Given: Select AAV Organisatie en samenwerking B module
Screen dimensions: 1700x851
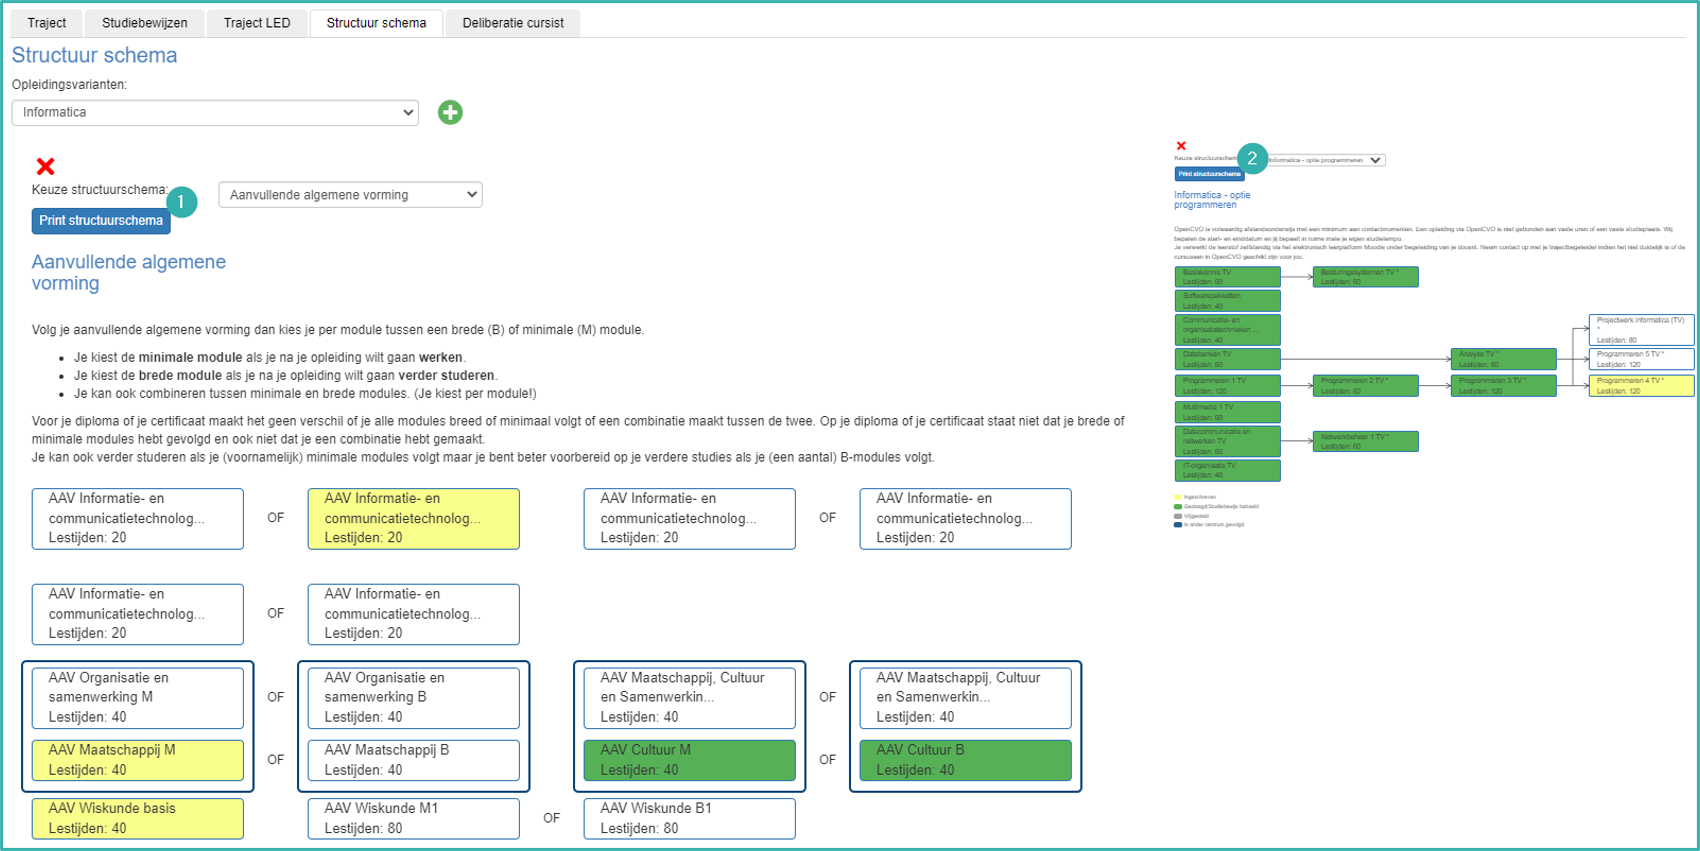Looking at the screenshot, I should (x=414, y=698).
